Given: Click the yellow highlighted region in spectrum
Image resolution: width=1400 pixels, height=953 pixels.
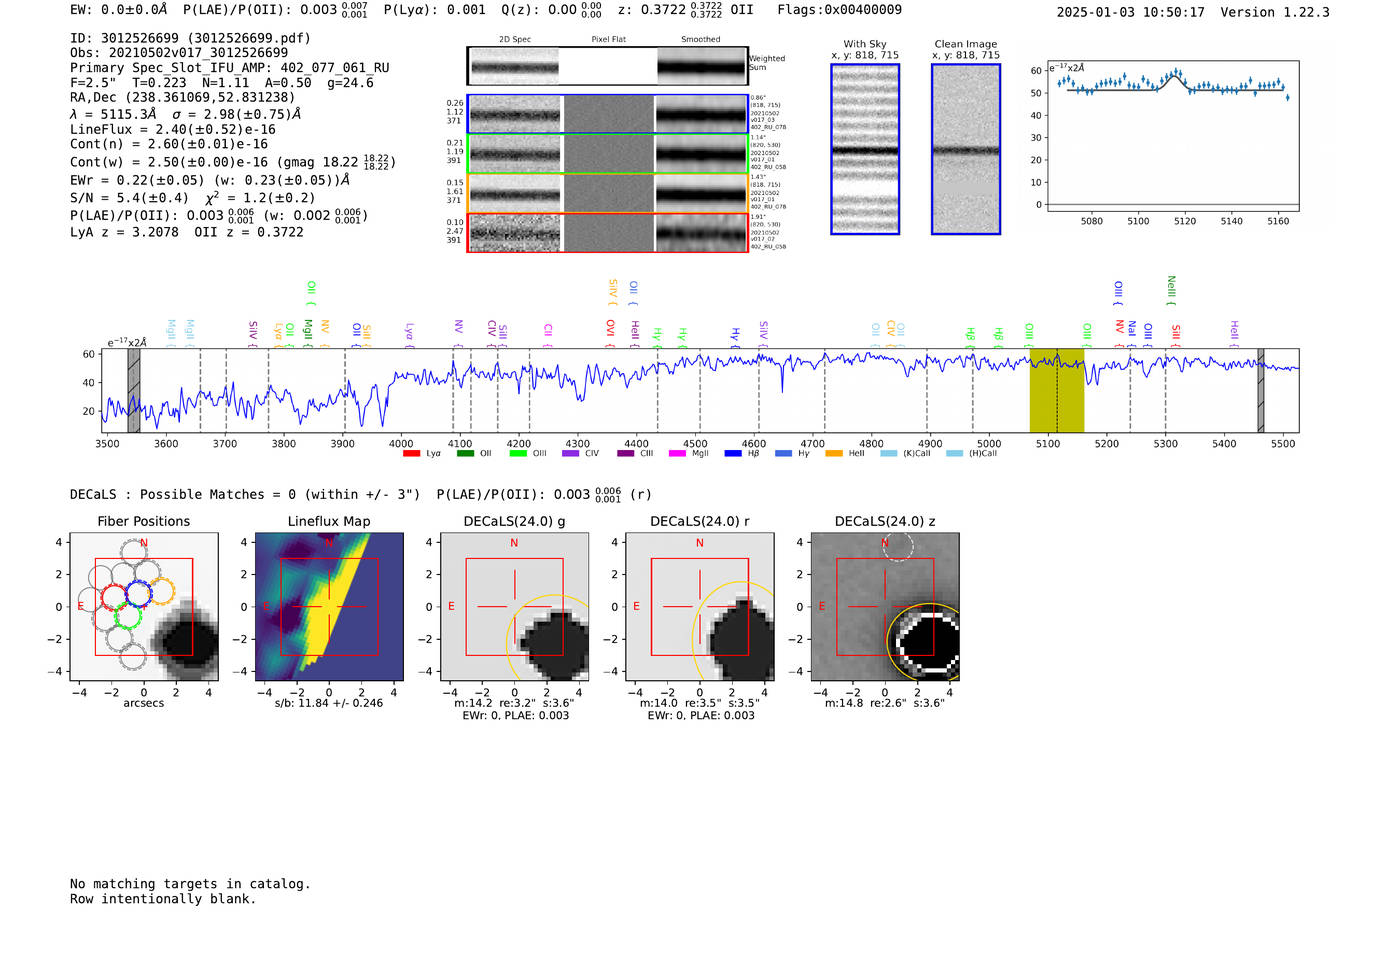Looking at the screenshot, I should (1057, 391).
